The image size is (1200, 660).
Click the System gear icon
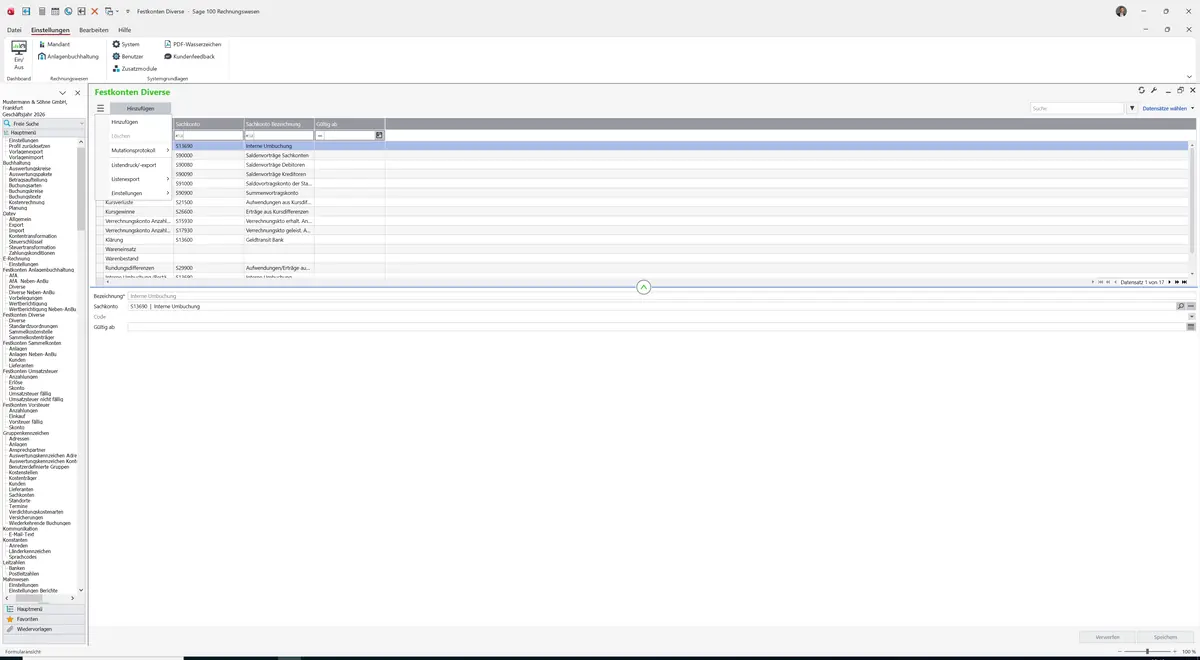click(116, 45)
